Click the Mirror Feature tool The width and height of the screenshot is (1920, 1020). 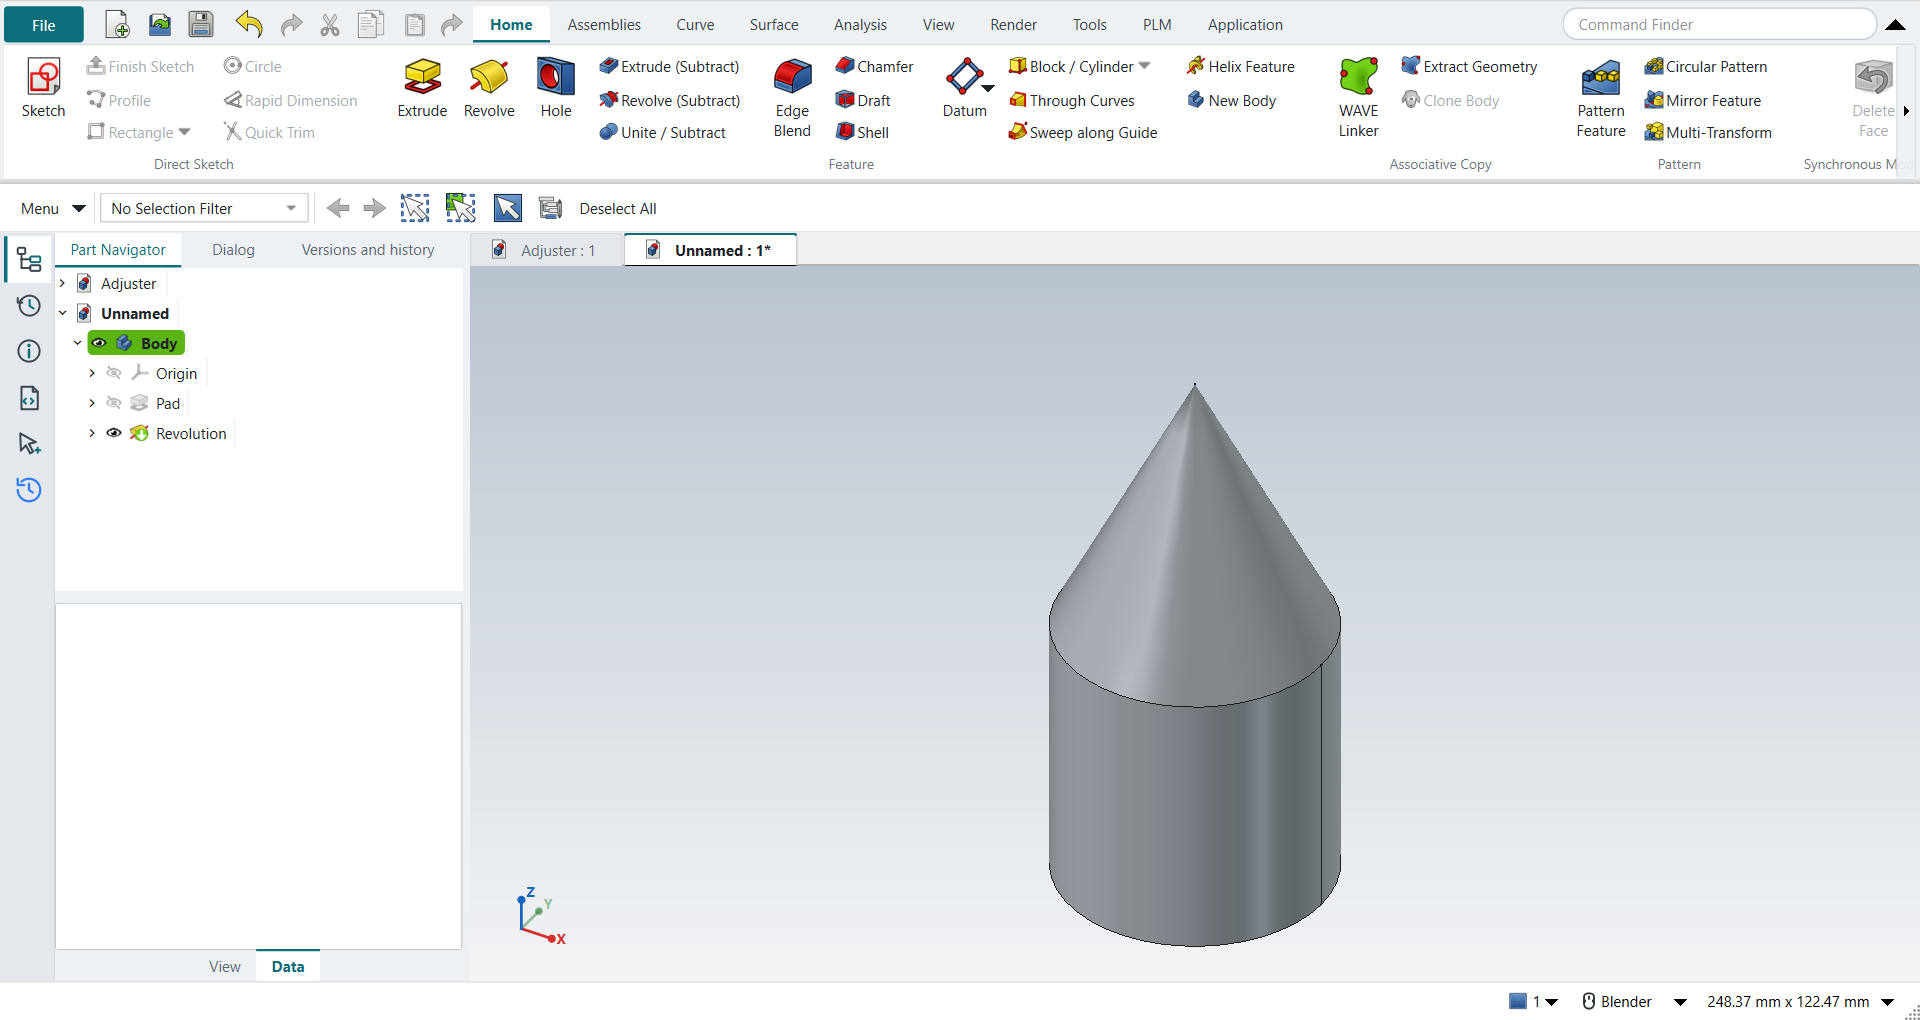point(1703,100)
